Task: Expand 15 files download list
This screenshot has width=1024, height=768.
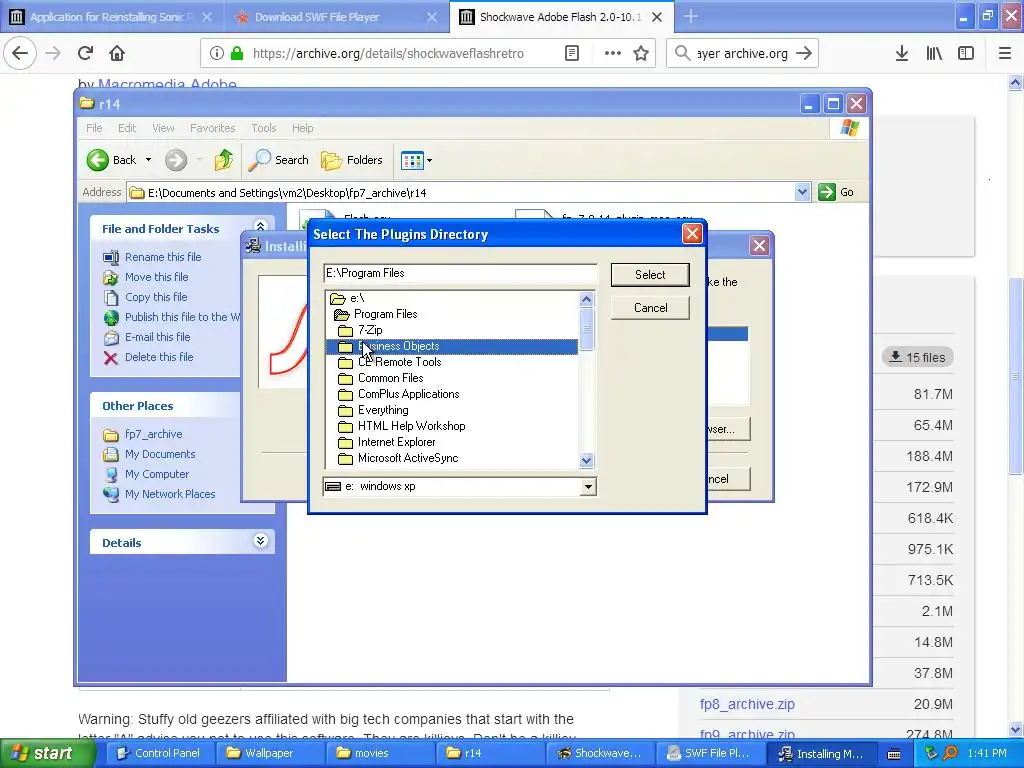Action: [918, 357]
